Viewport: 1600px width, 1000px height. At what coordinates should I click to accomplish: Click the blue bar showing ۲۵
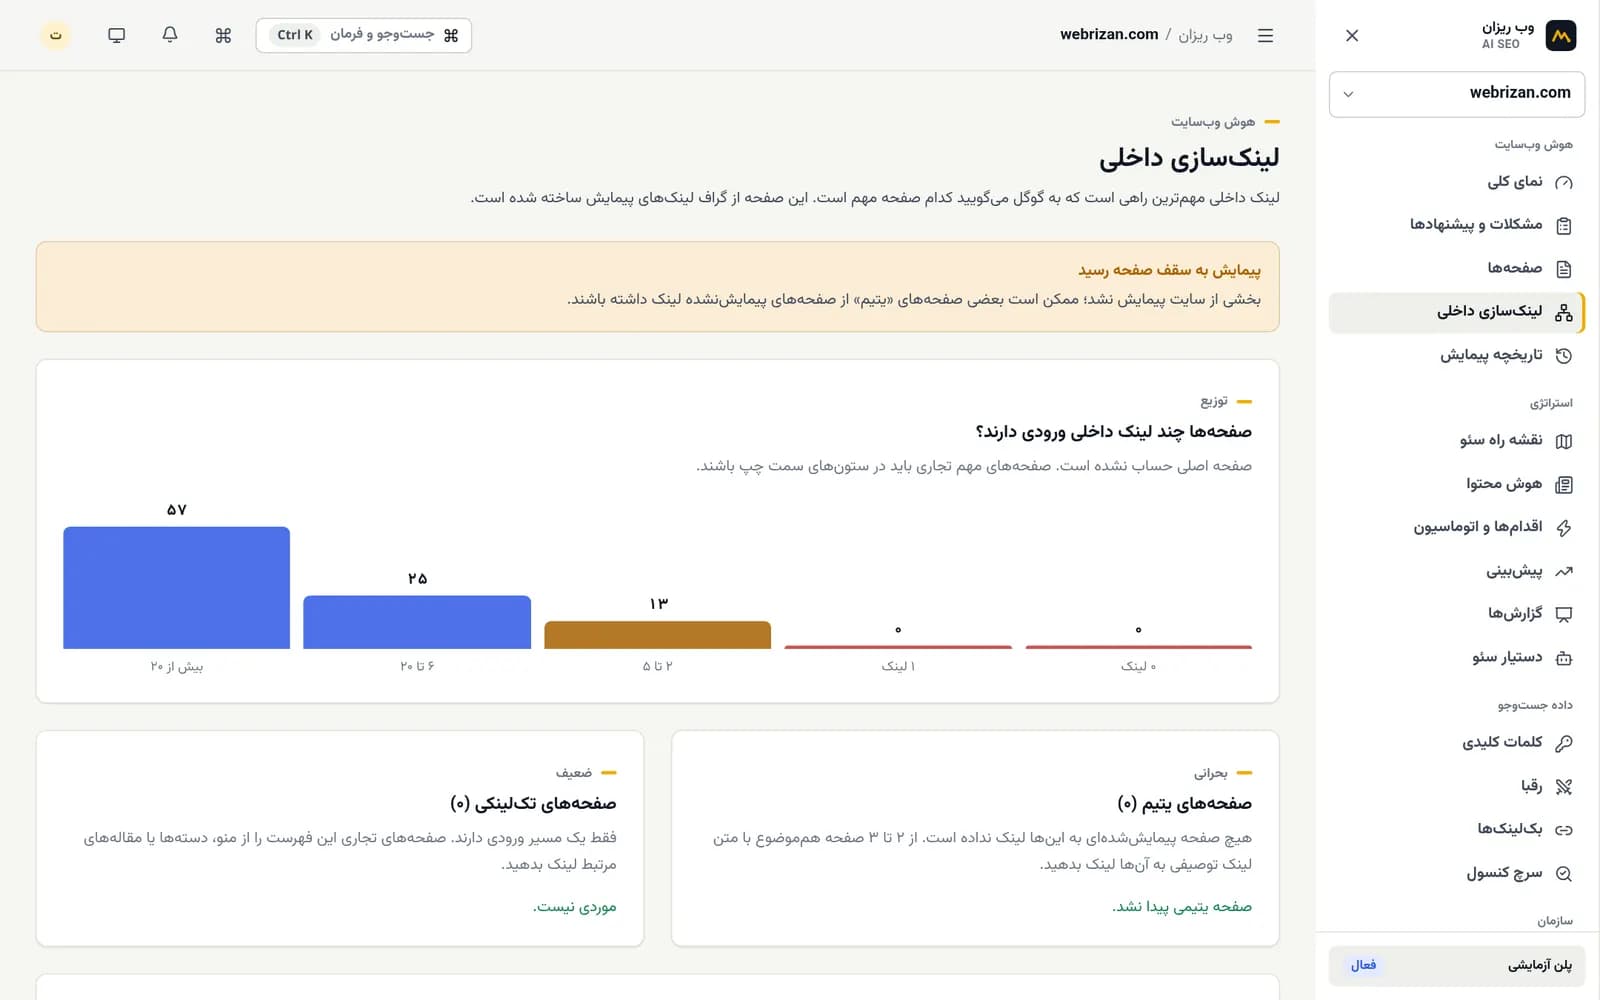point(417,622)
